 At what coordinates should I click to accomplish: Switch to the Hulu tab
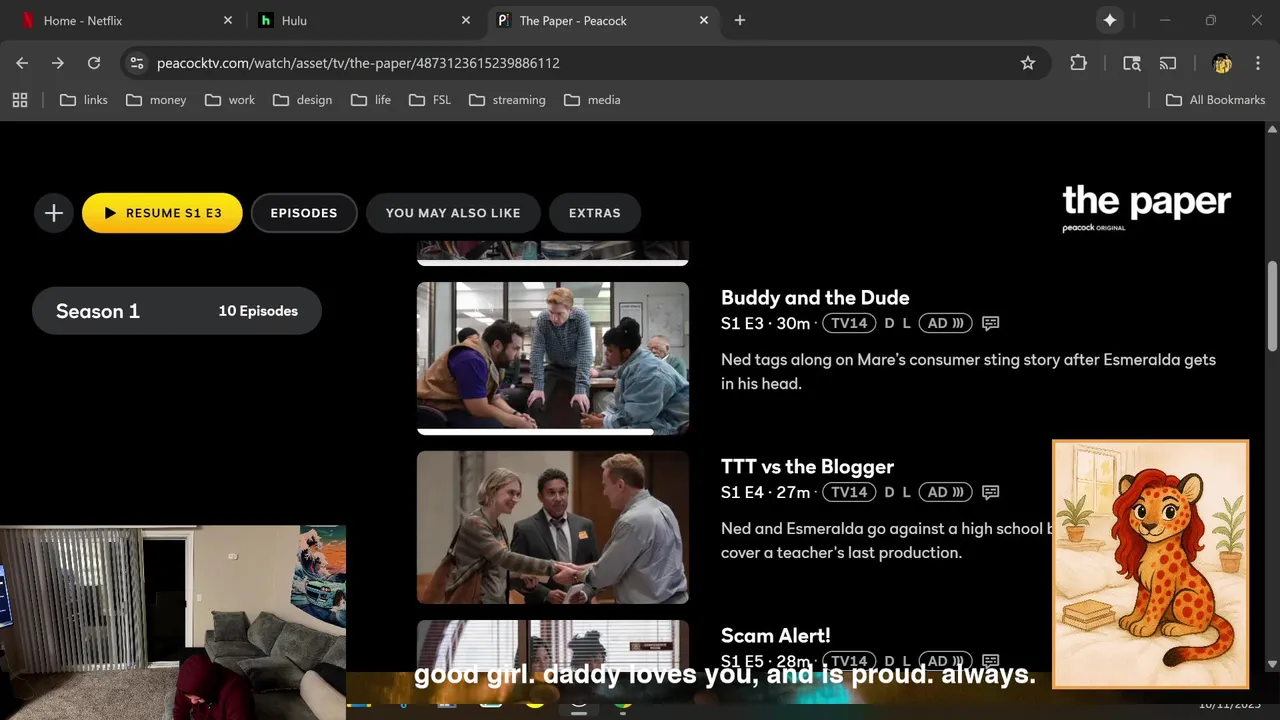[364, 20]
